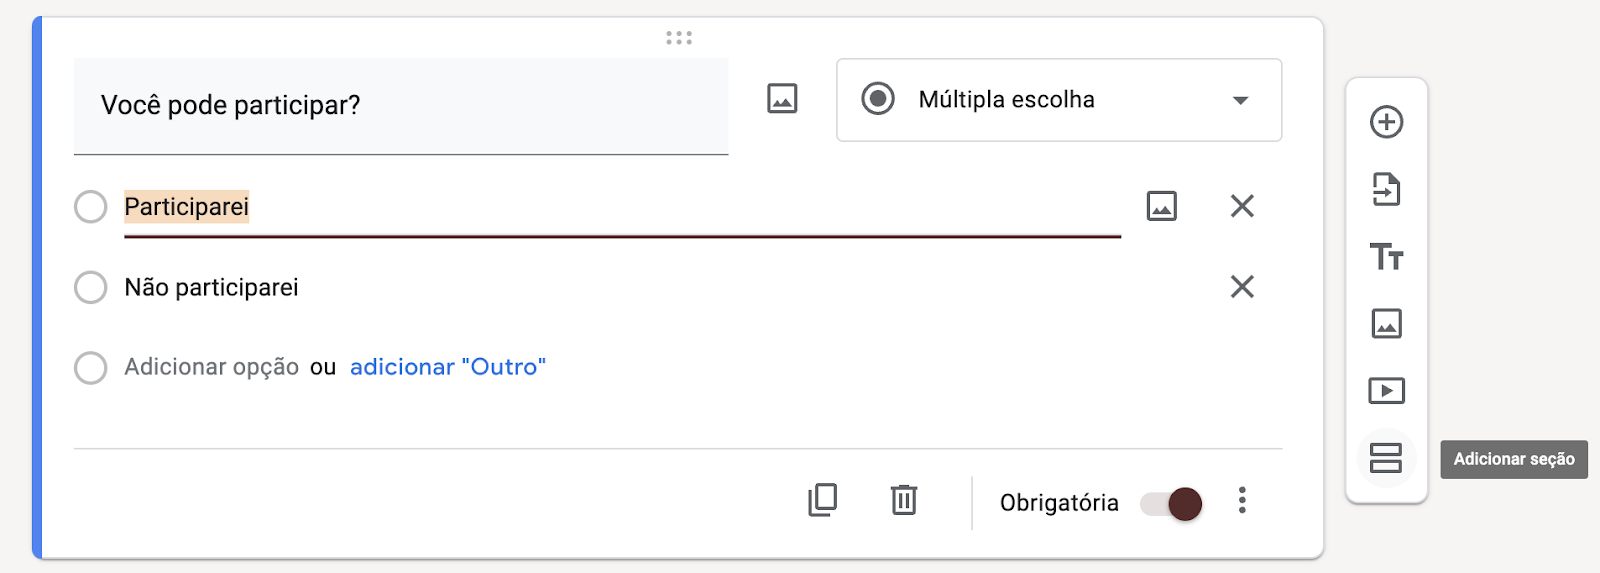Click the Import questions icon

tap(1386, 189)
